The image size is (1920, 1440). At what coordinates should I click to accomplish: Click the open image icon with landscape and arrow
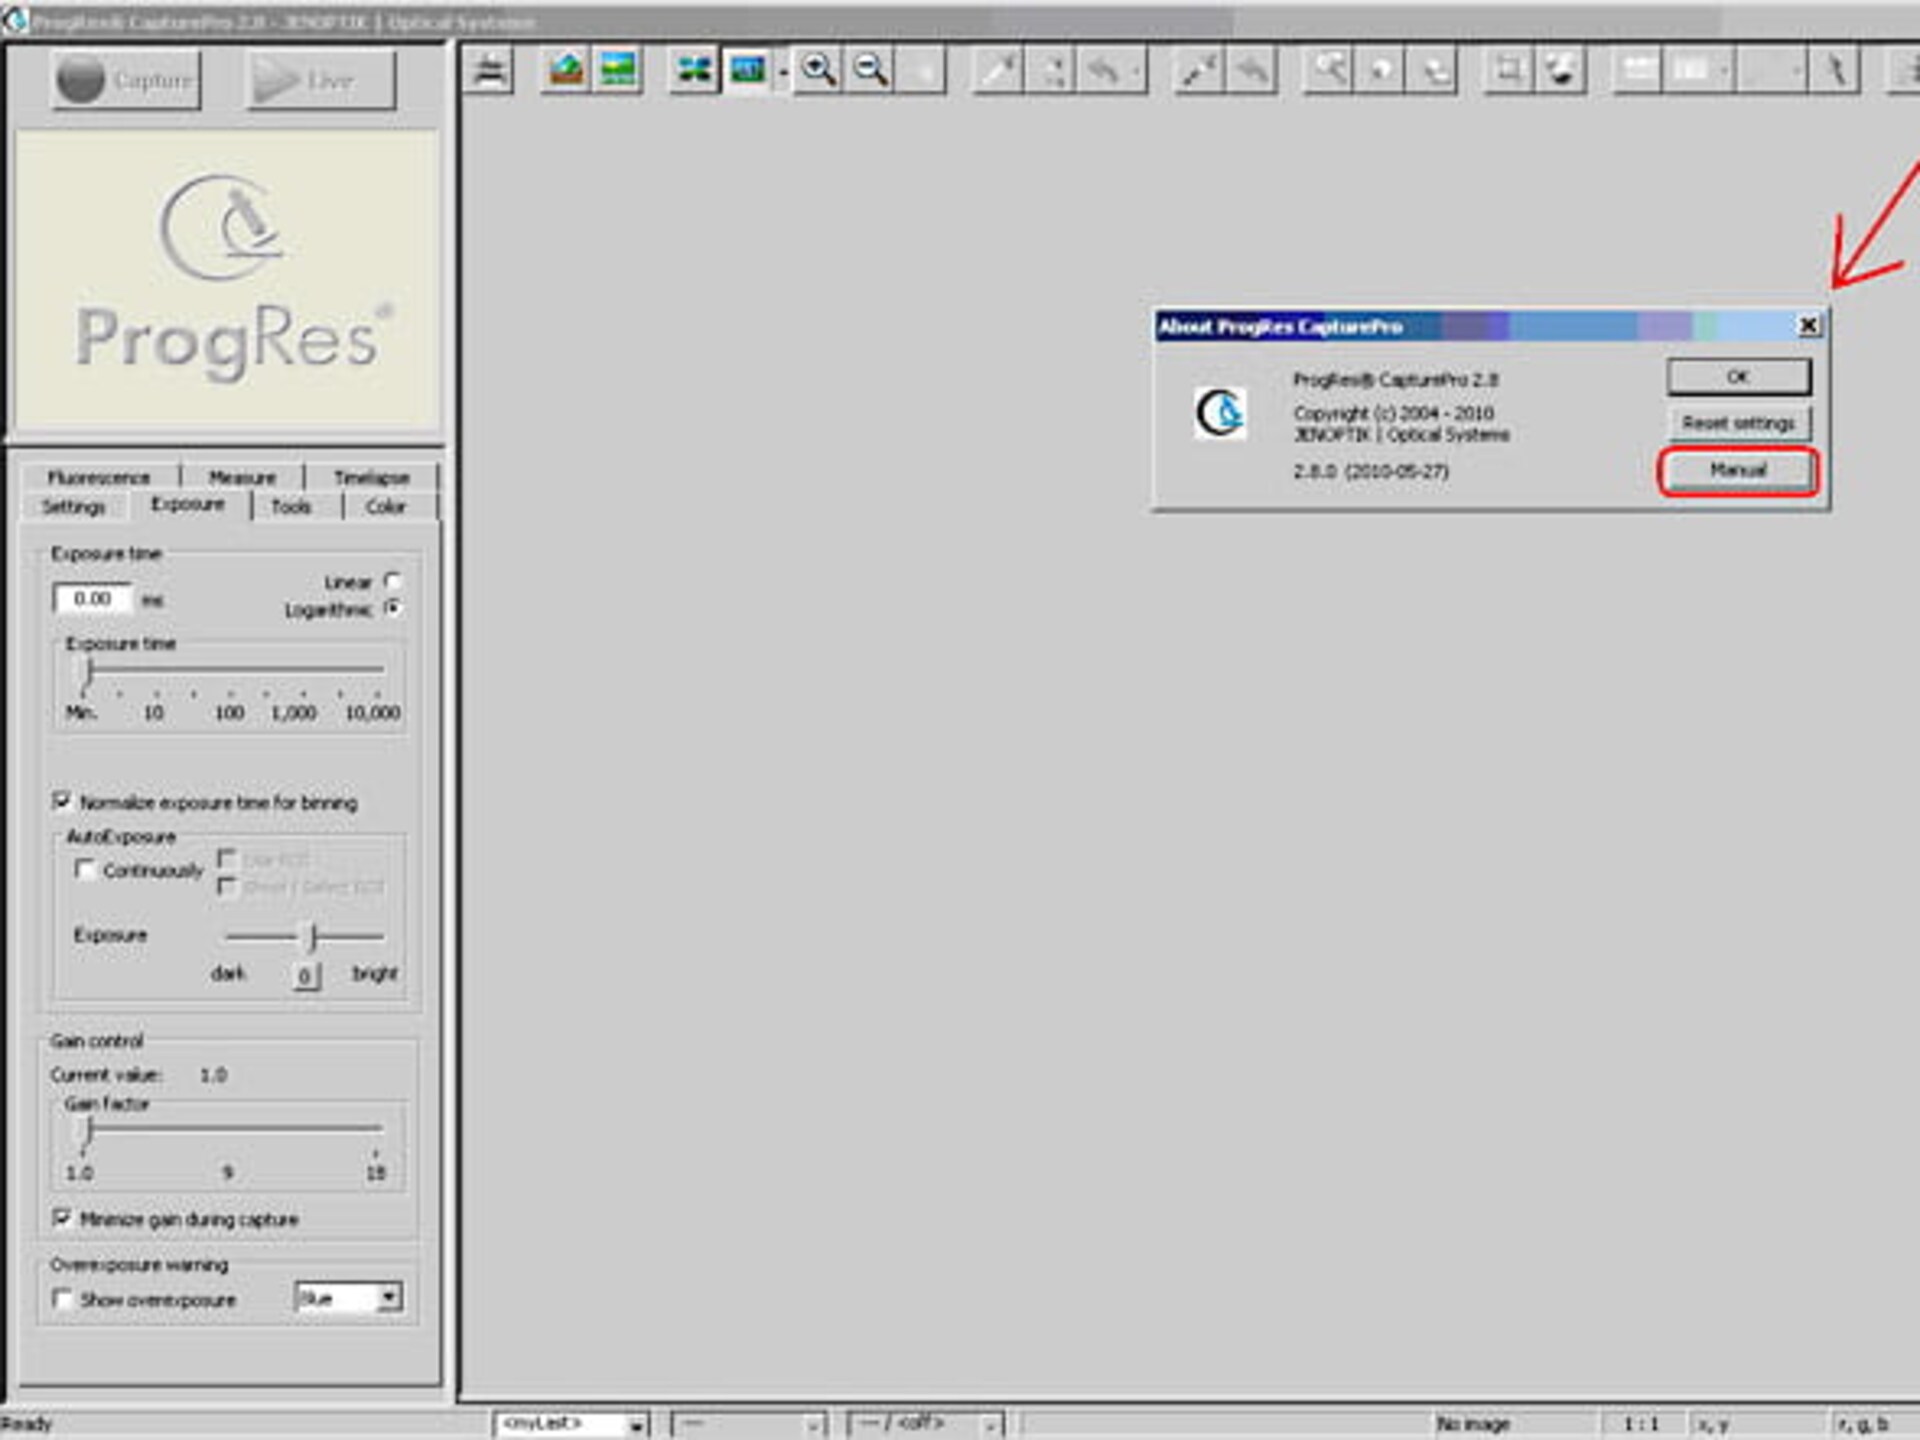coord(567,70)
